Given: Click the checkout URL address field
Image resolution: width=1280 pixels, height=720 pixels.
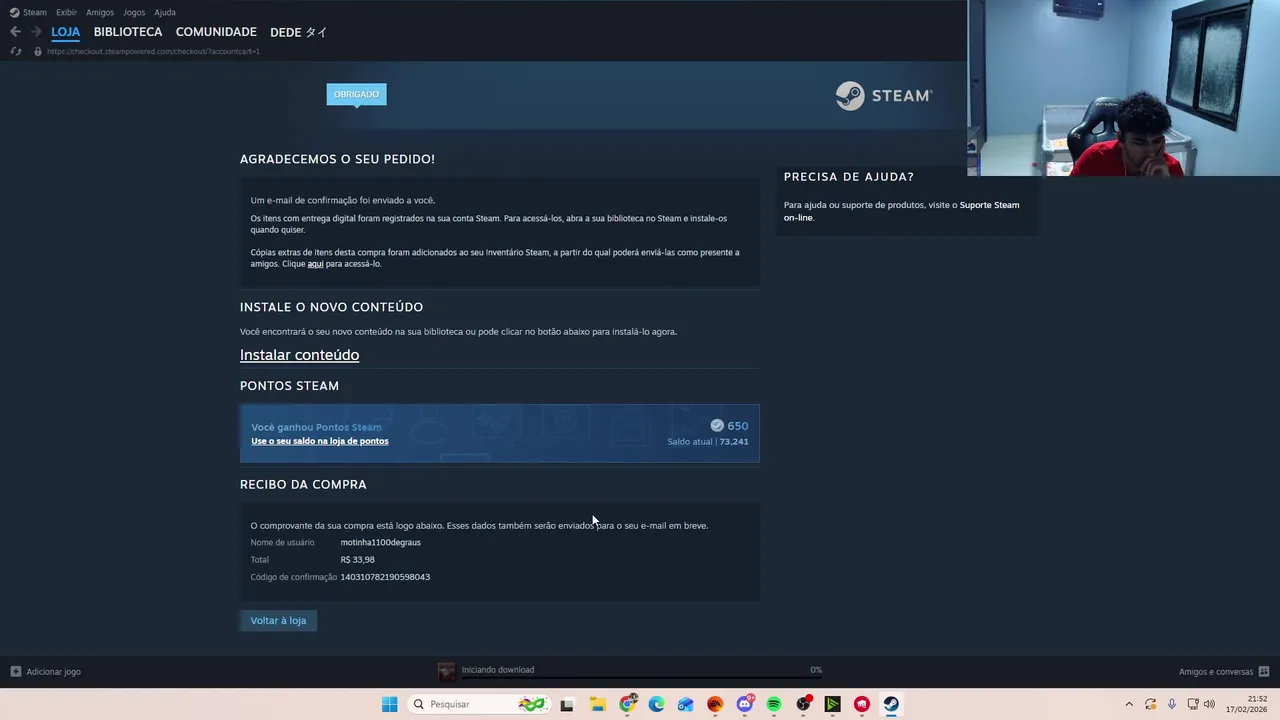Looking at the screenshot, I should 153,51.
